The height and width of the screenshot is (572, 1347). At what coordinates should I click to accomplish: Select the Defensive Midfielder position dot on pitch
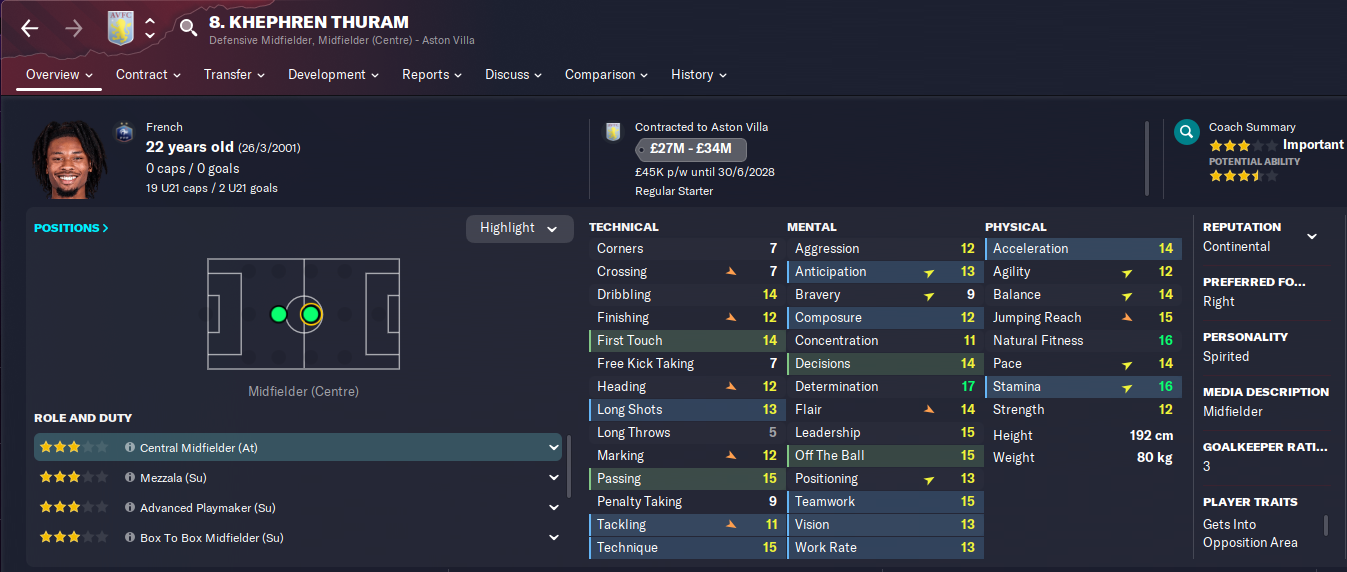tap(279, 314)
